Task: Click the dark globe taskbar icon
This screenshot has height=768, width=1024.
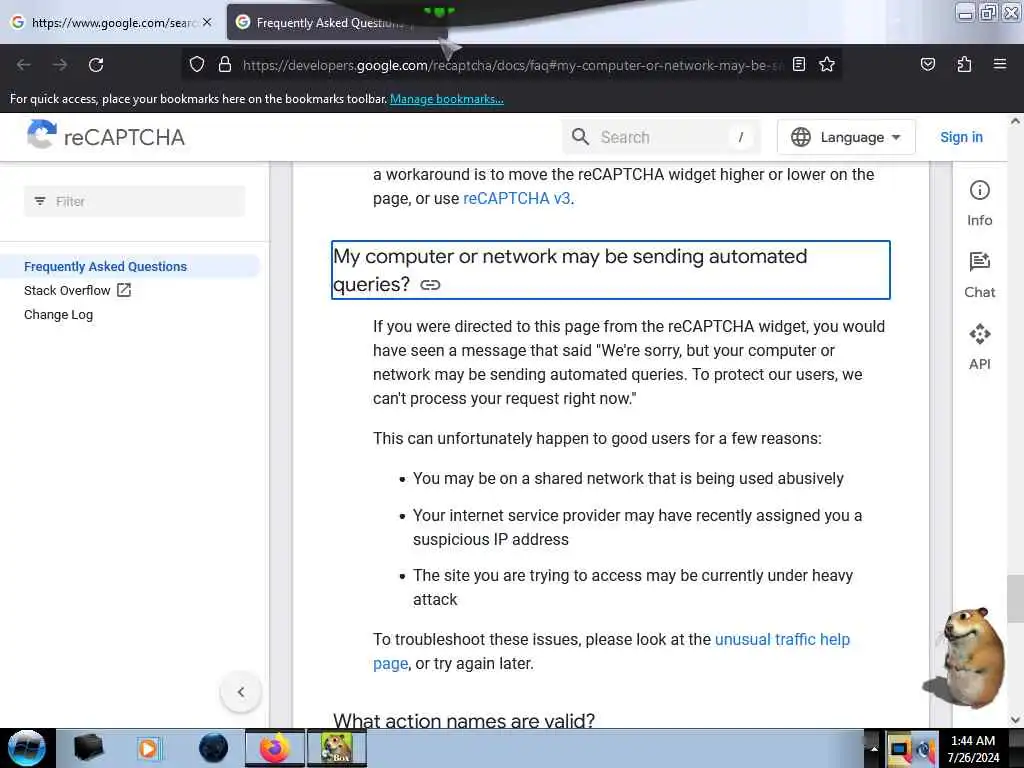Action: click(213, 748)
